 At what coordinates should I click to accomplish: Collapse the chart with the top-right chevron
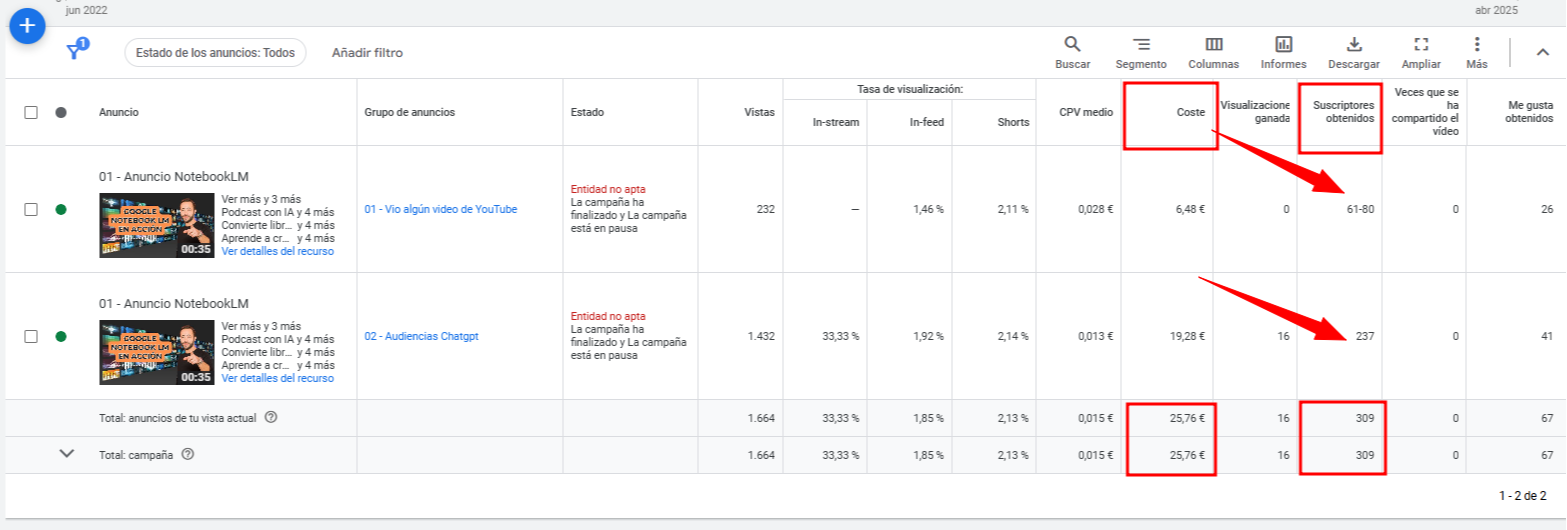coord(1541,53)
